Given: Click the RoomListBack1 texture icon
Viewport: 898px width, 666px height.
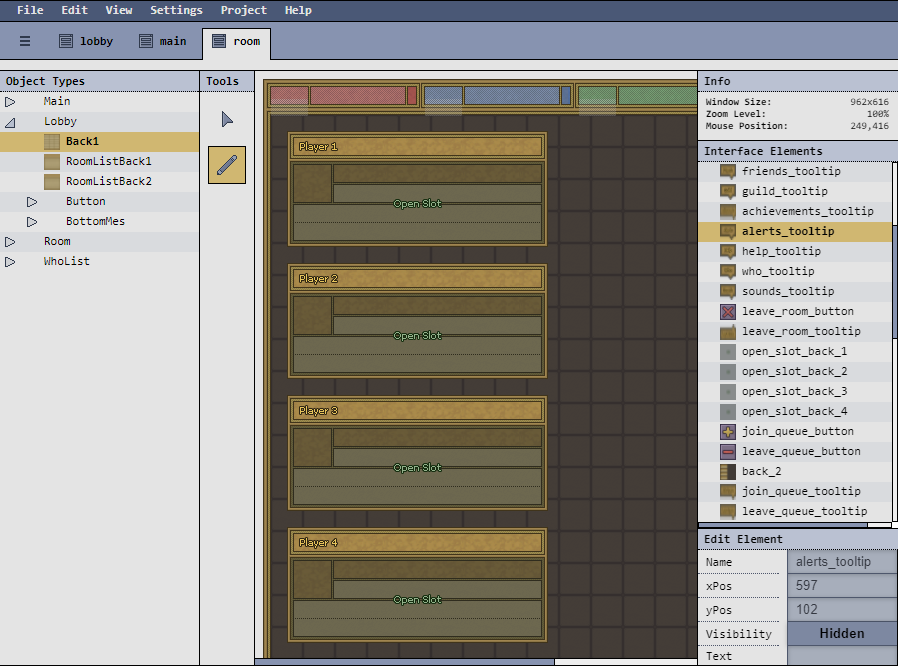Looking at the screenshot, I should 52,161.
